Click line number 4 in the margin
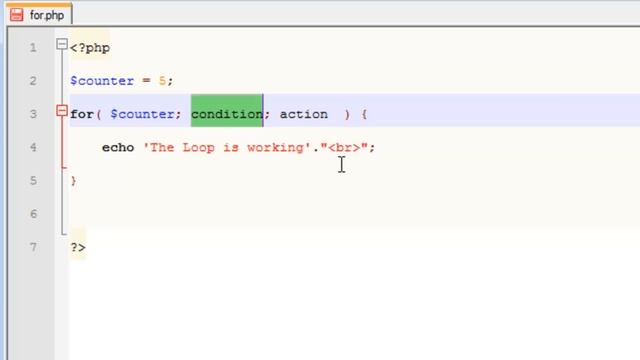The width and height of the screenshot is (640, 360). (33, 147)
